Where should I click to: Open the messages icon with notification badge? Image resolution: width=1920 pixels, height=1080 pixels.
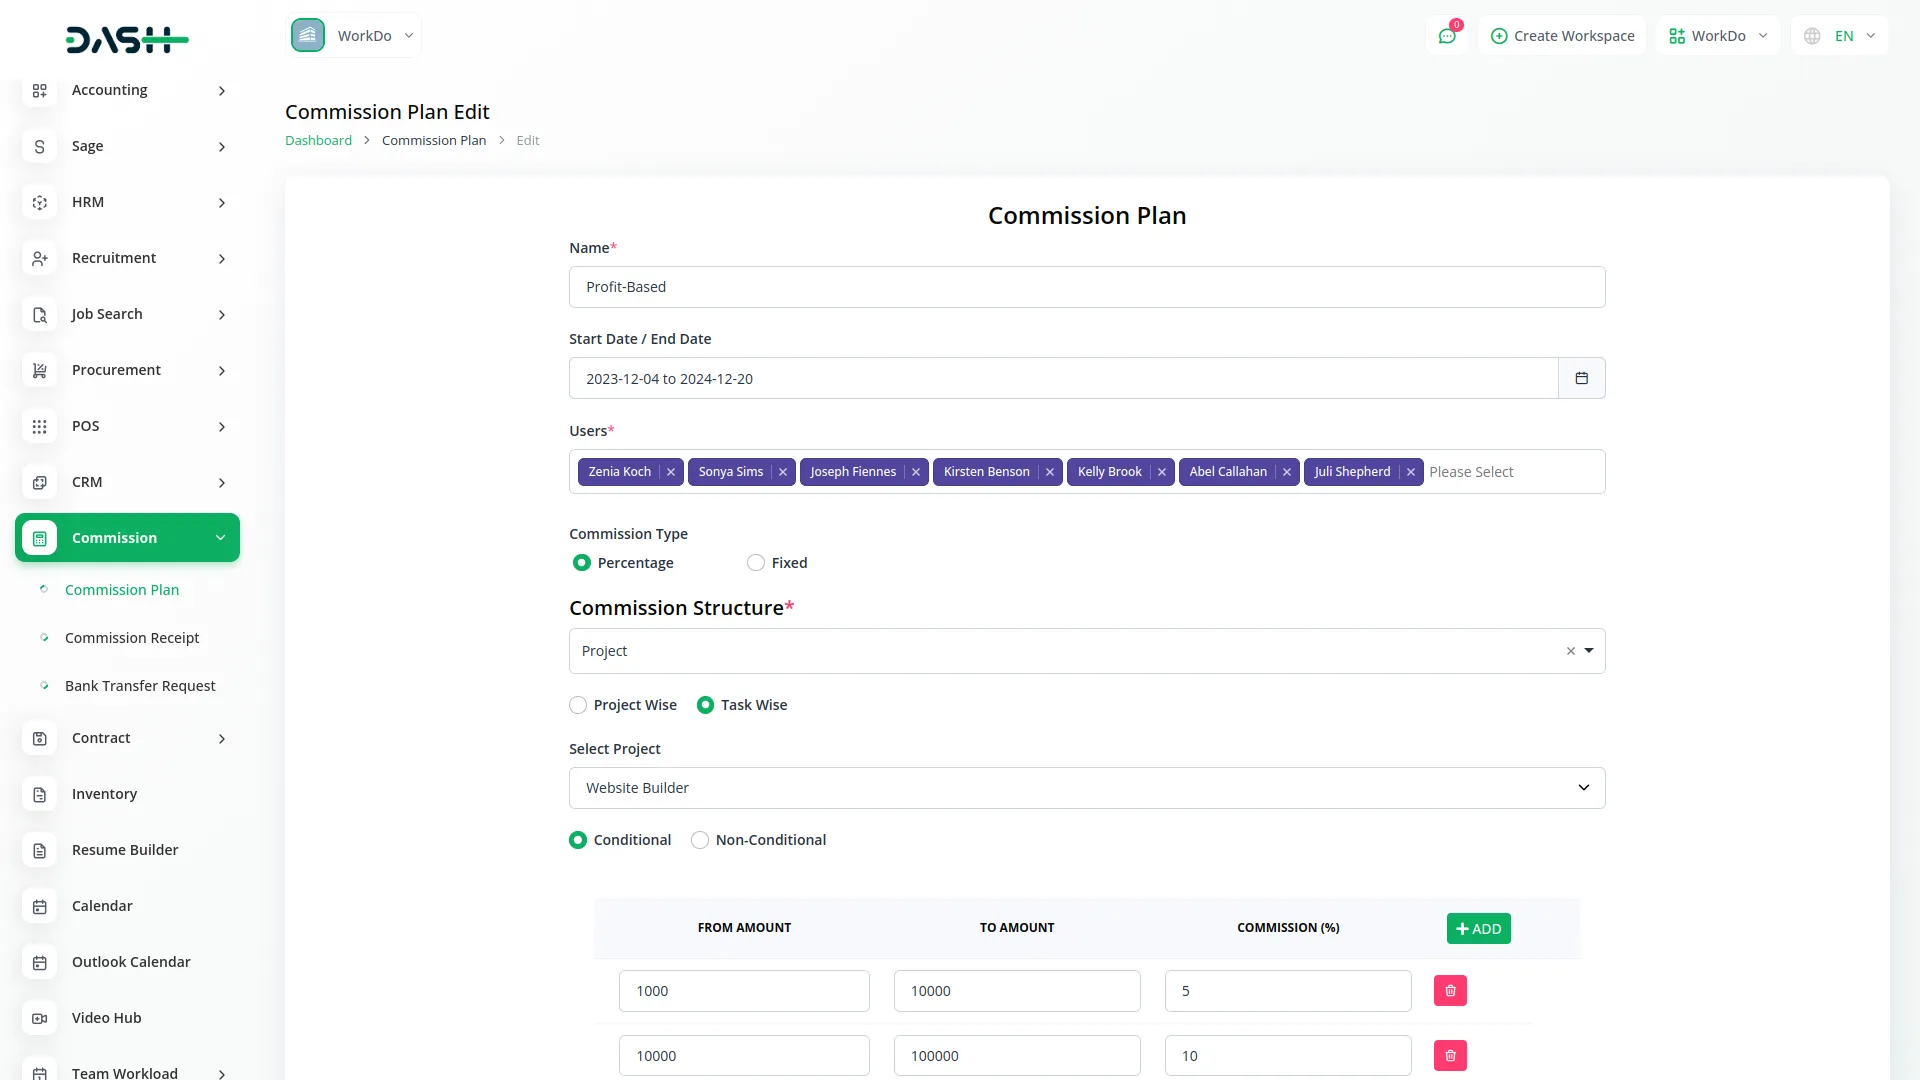tap(1447, 35)
